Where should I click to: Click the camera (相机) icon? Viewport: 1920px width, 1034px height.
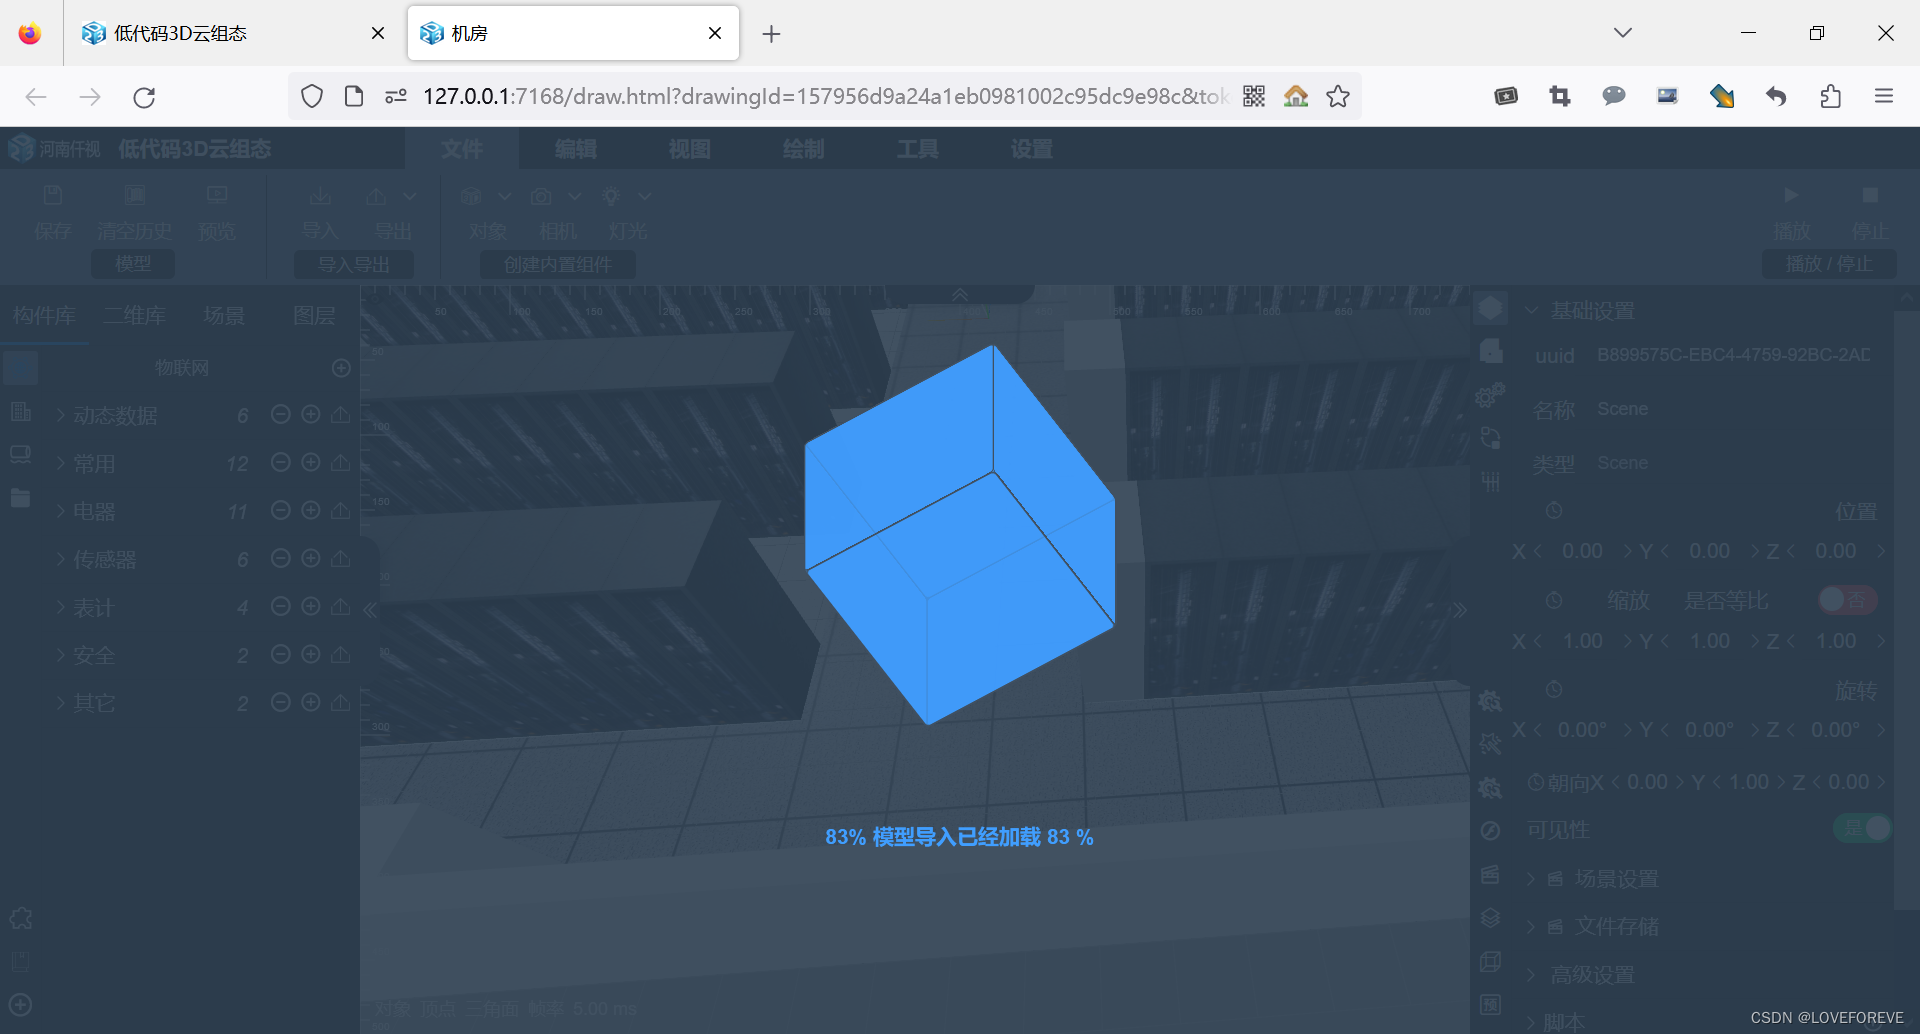click(x=542, y=196)
